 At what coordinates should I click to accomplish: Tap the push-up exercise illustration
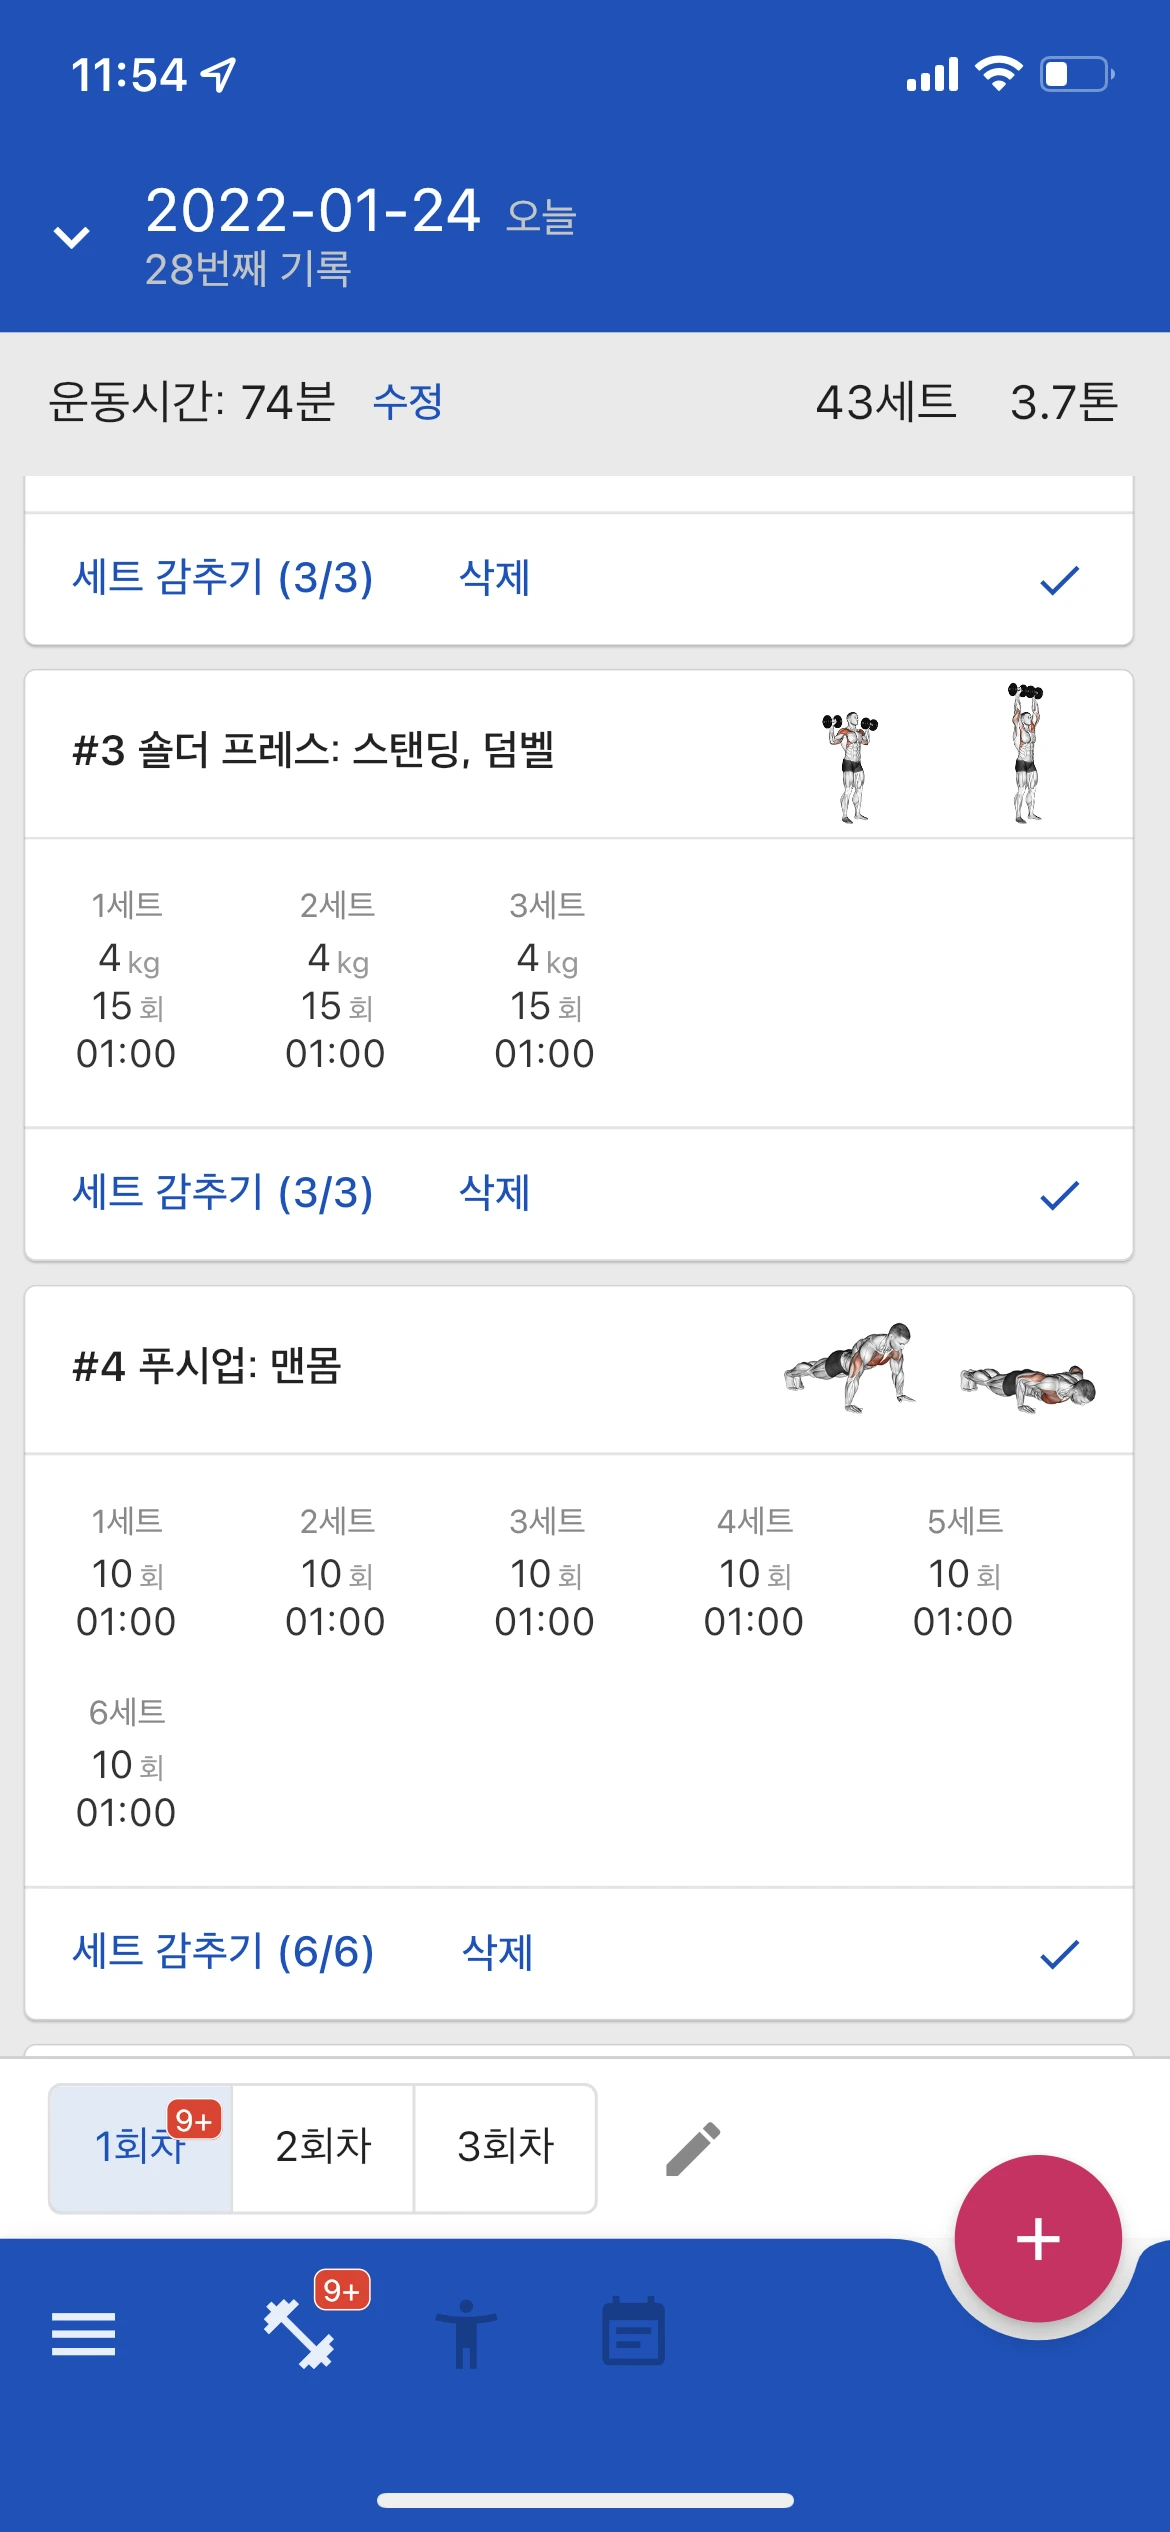(x=940, y=1368)
